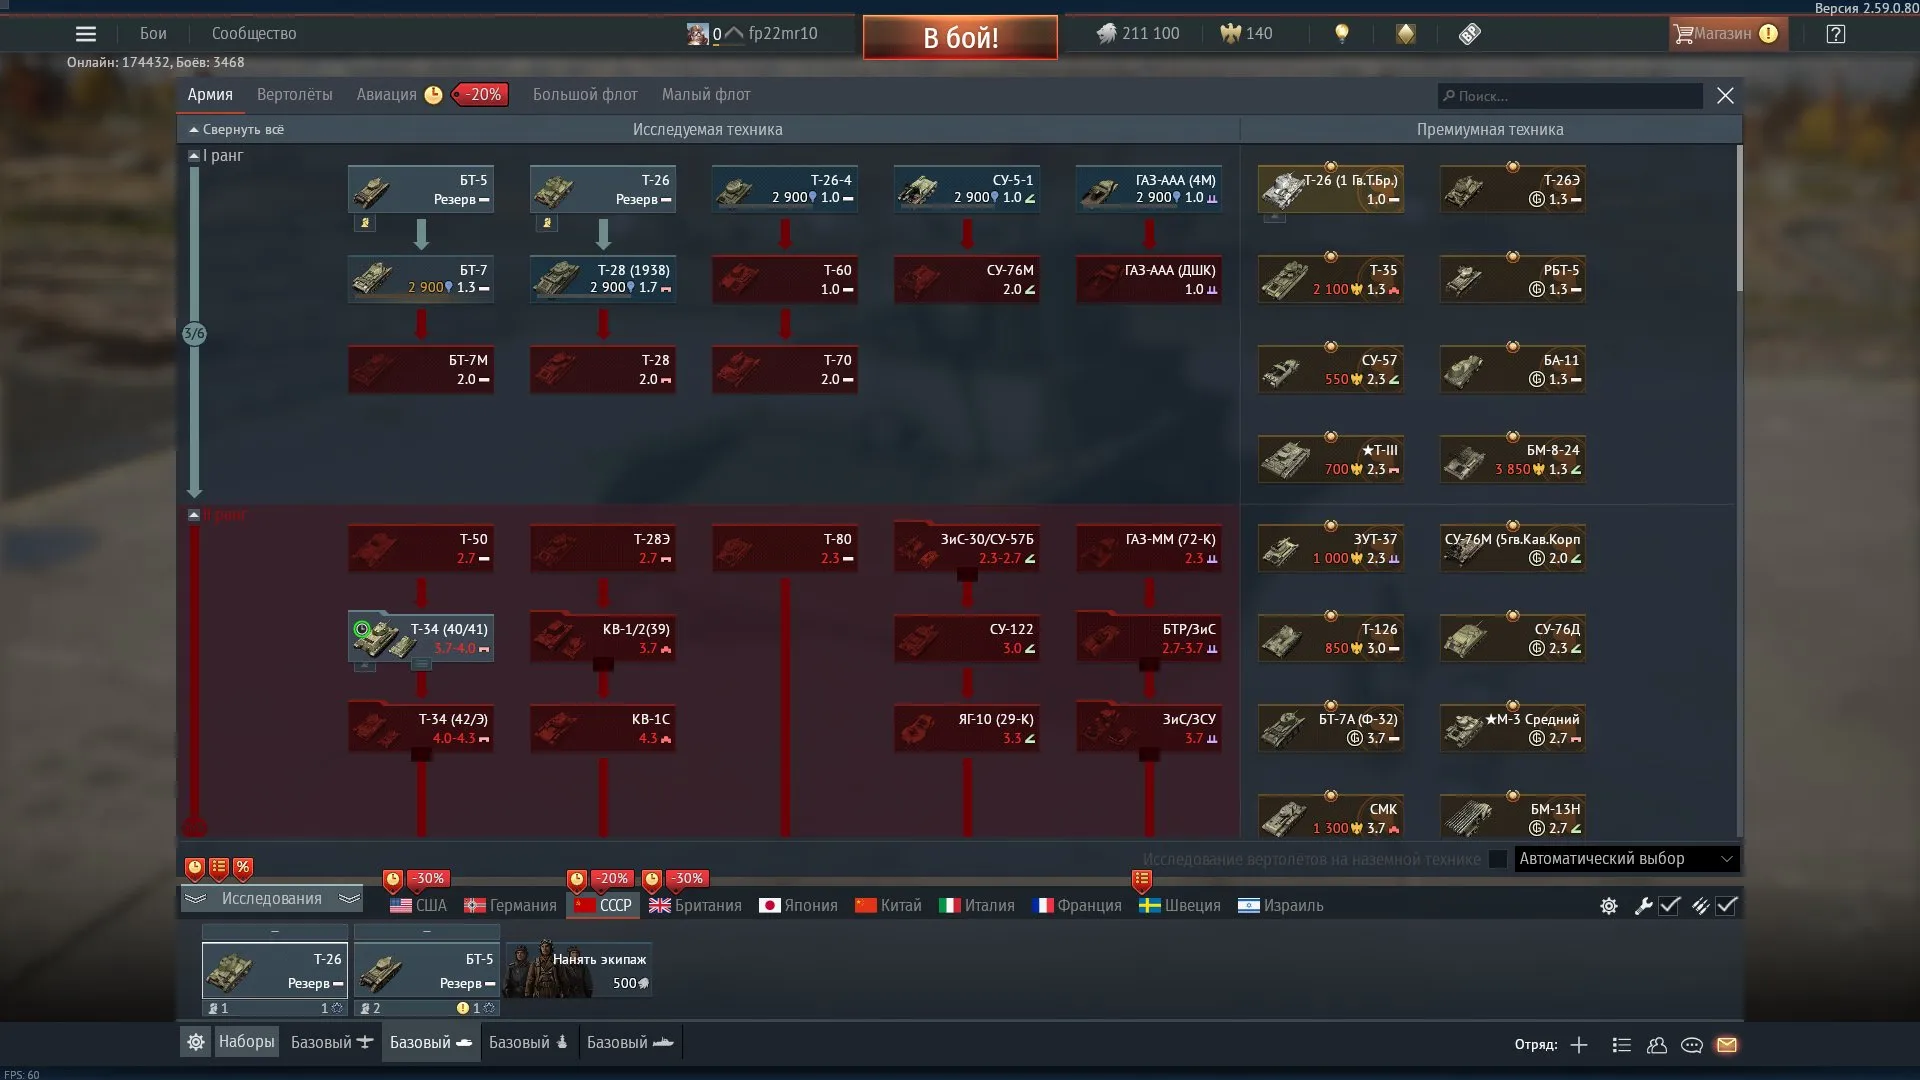Open the golden eagles warbond icon
The height and width of the screenshot is (1080, 1920).
click(1406, 34)
